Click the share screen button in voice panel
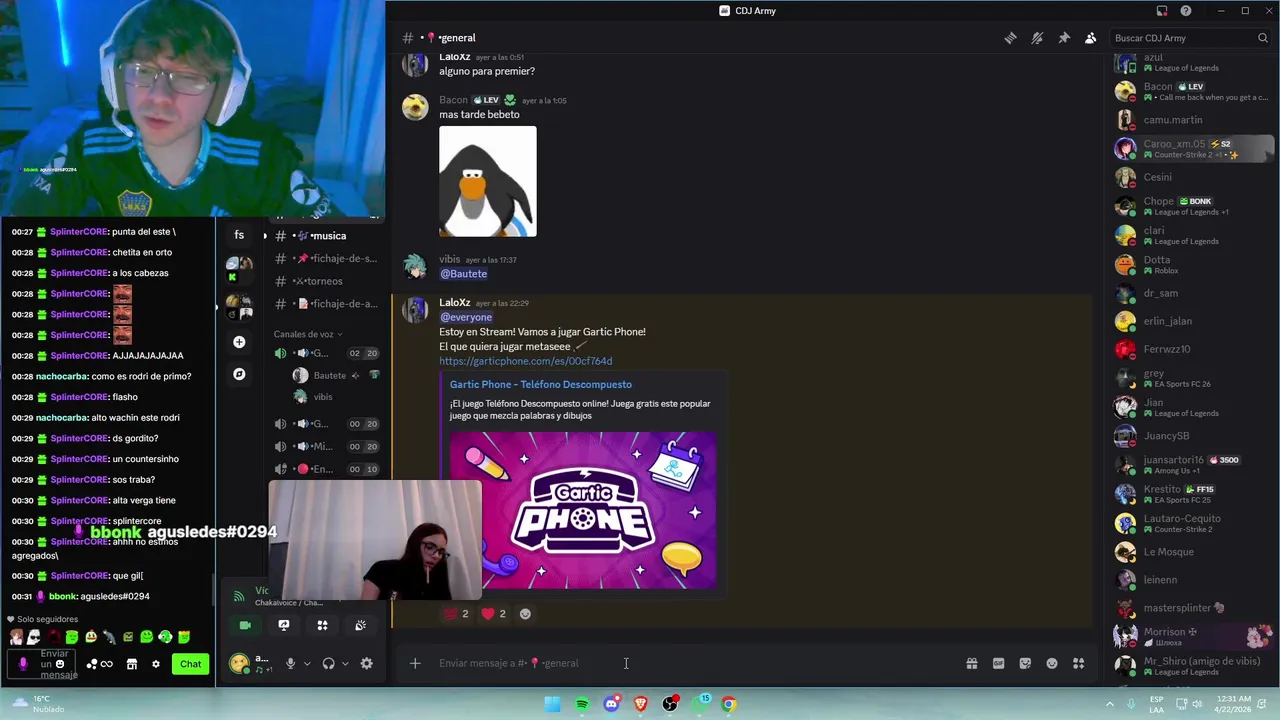 (284, 625)
